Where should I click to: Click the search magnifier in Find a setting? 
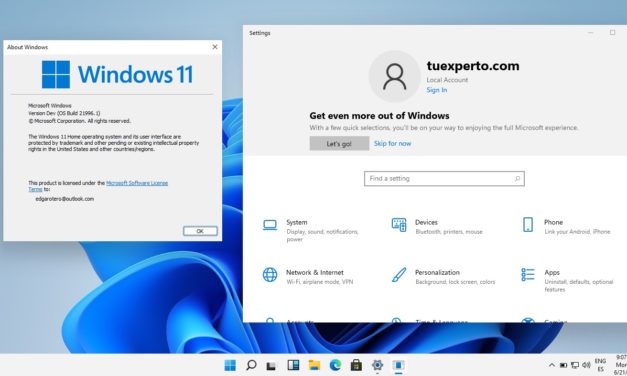click(x=517, y=178)
